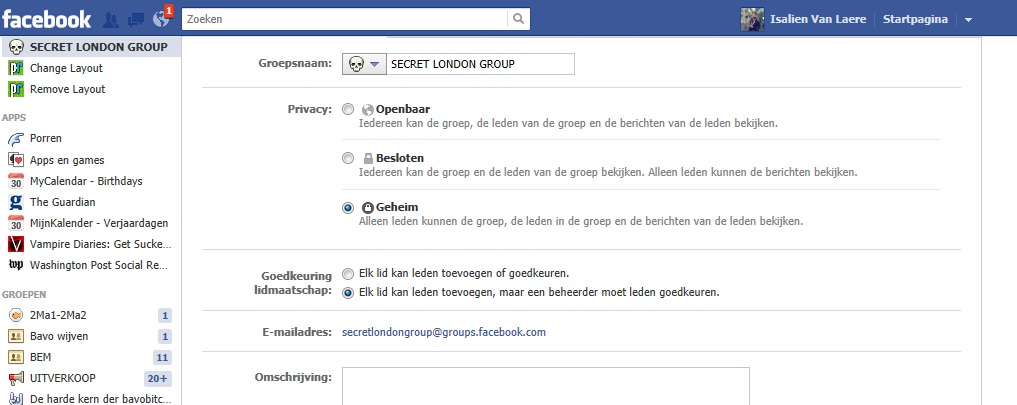Click the group email address link

444,332
